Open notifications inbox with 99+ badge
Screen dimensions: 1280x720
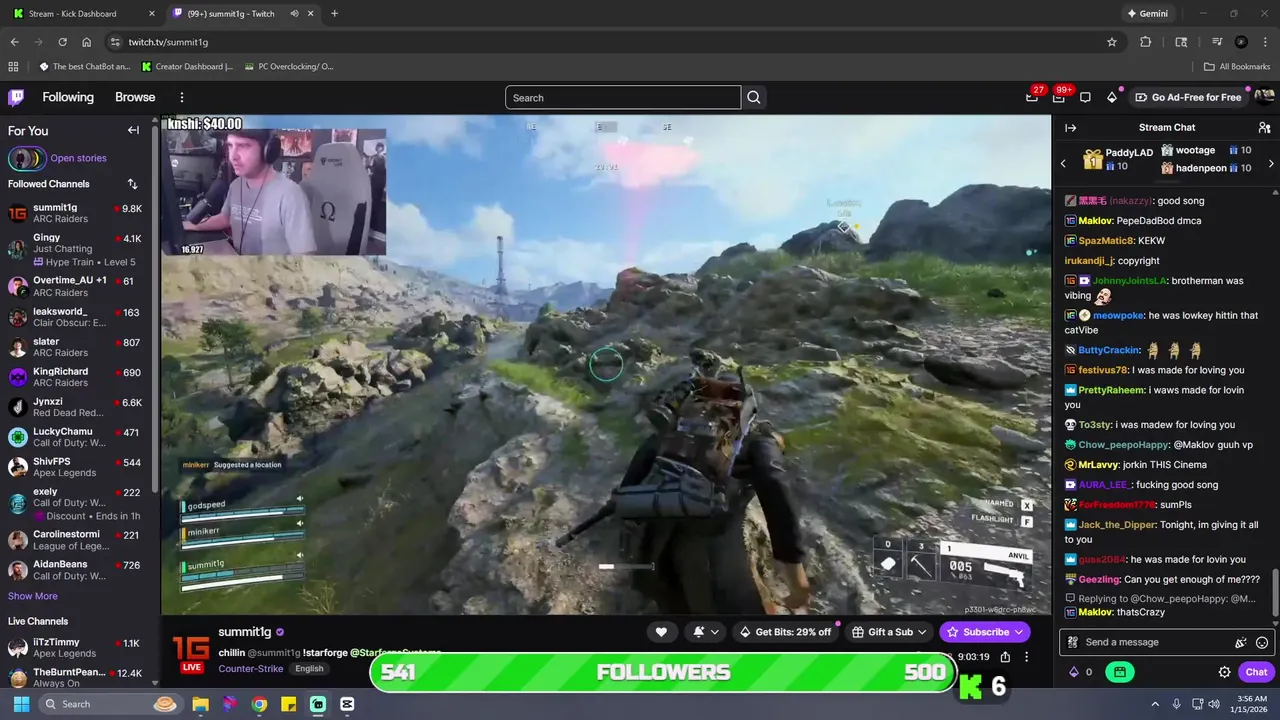[x=1059, y=97]
